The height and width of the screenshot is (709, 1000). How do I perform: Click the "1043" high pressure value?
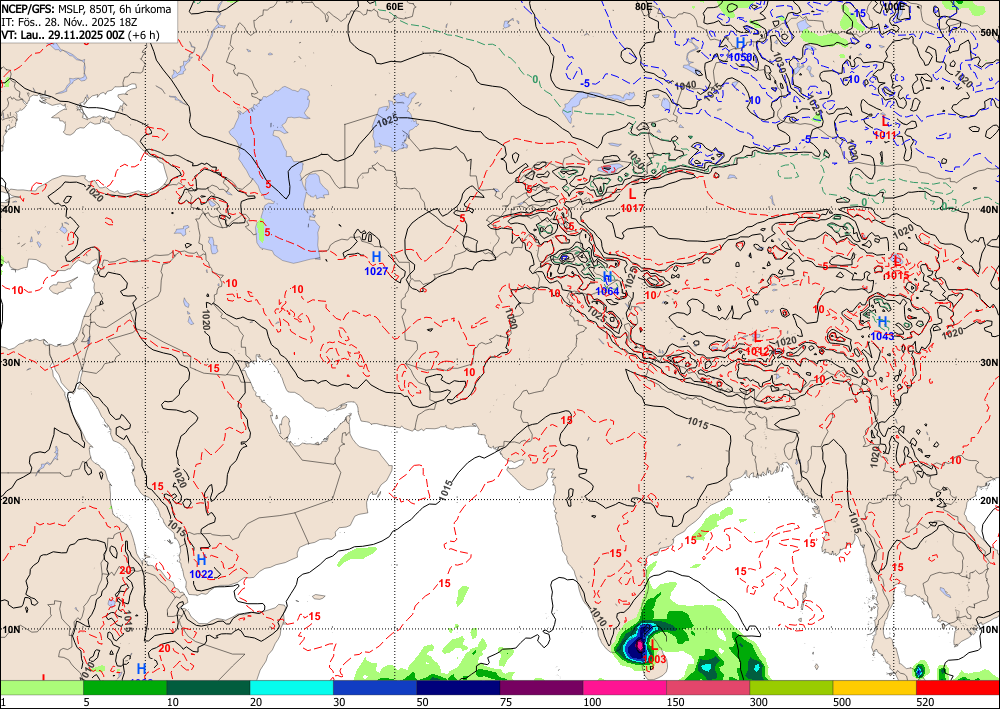click(x=883, y=336)
